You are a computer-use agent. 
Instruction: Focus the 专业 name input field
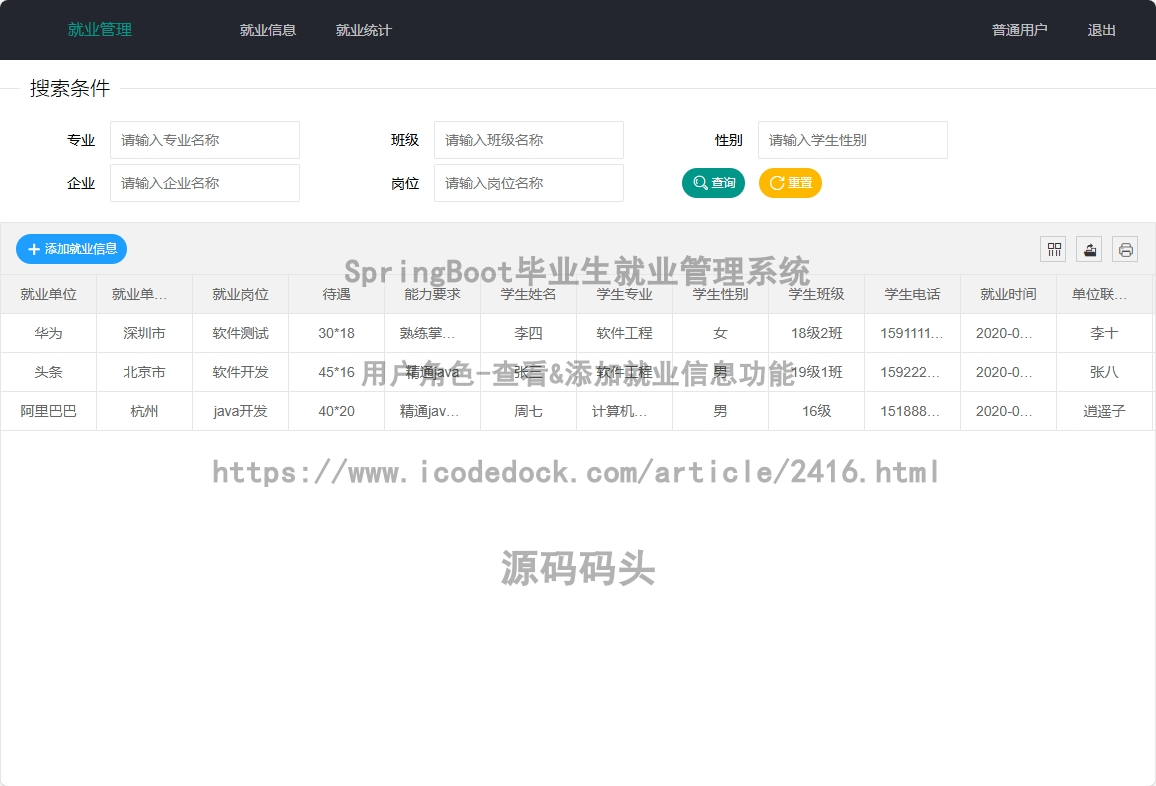[205, 140]
